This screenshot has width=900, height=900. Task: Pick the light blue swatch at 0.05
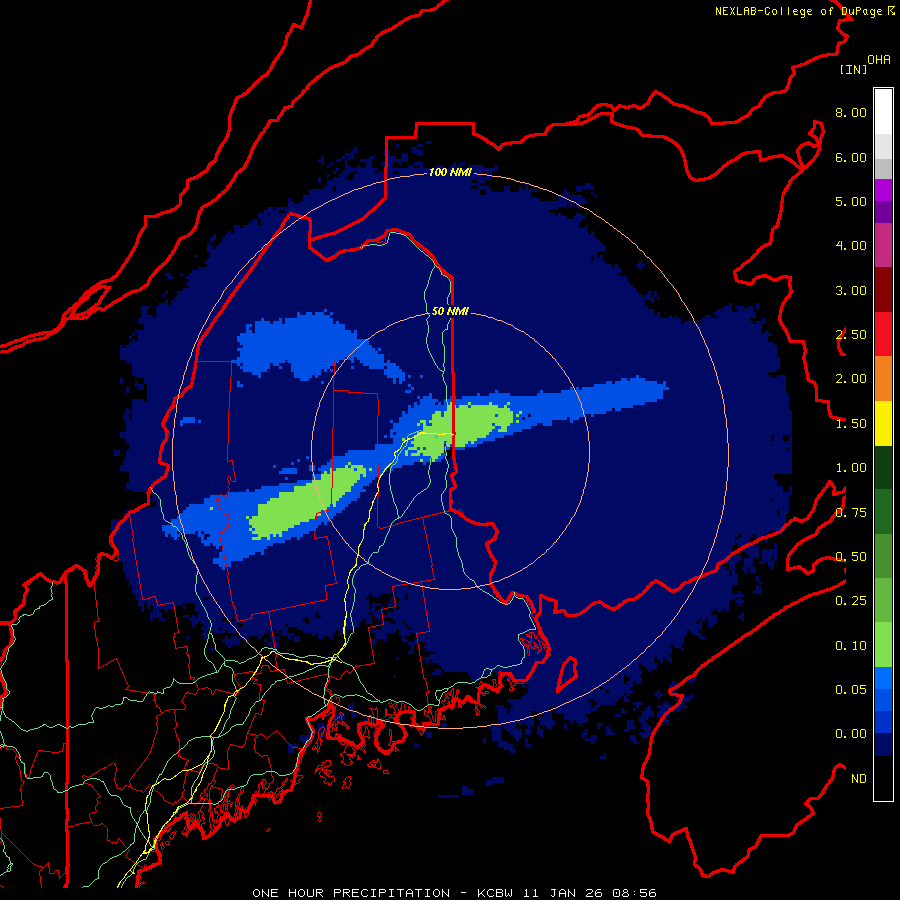(x=883, y=678)
